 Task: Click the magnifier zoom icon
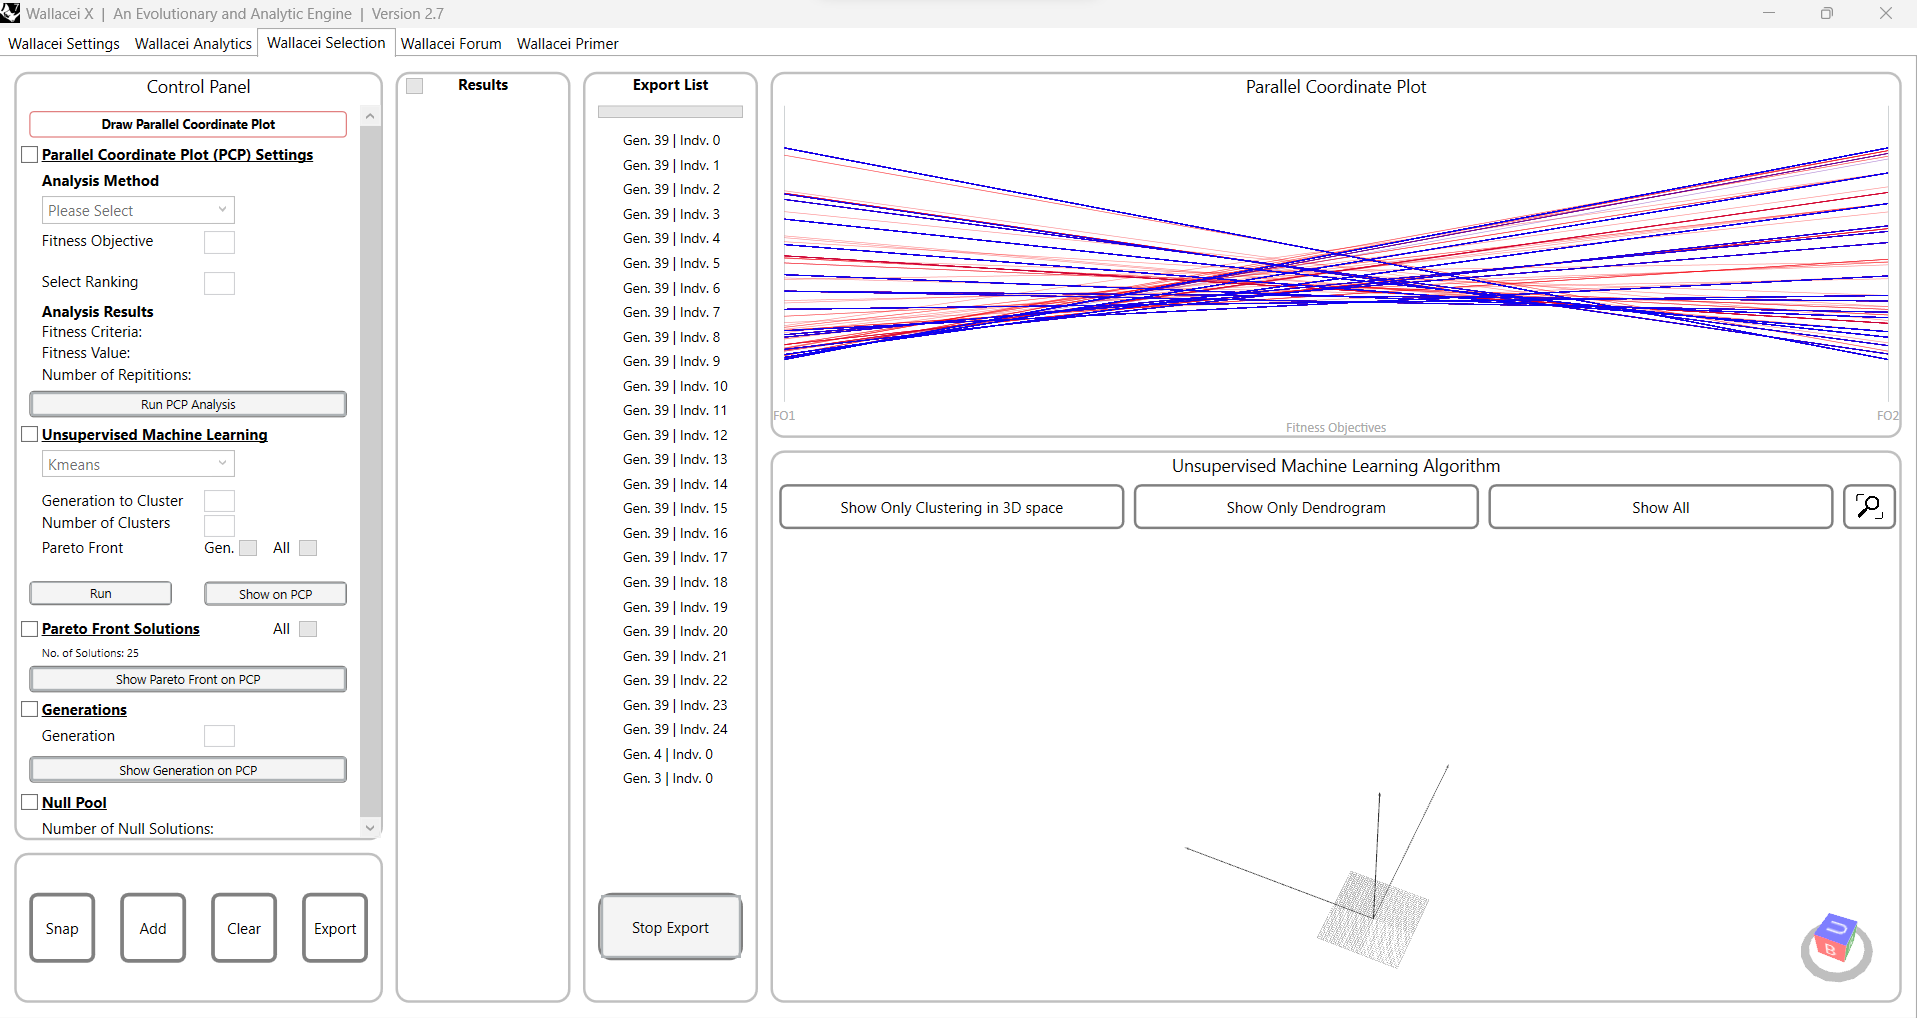pyautogui.click(x=1868, y=507)
